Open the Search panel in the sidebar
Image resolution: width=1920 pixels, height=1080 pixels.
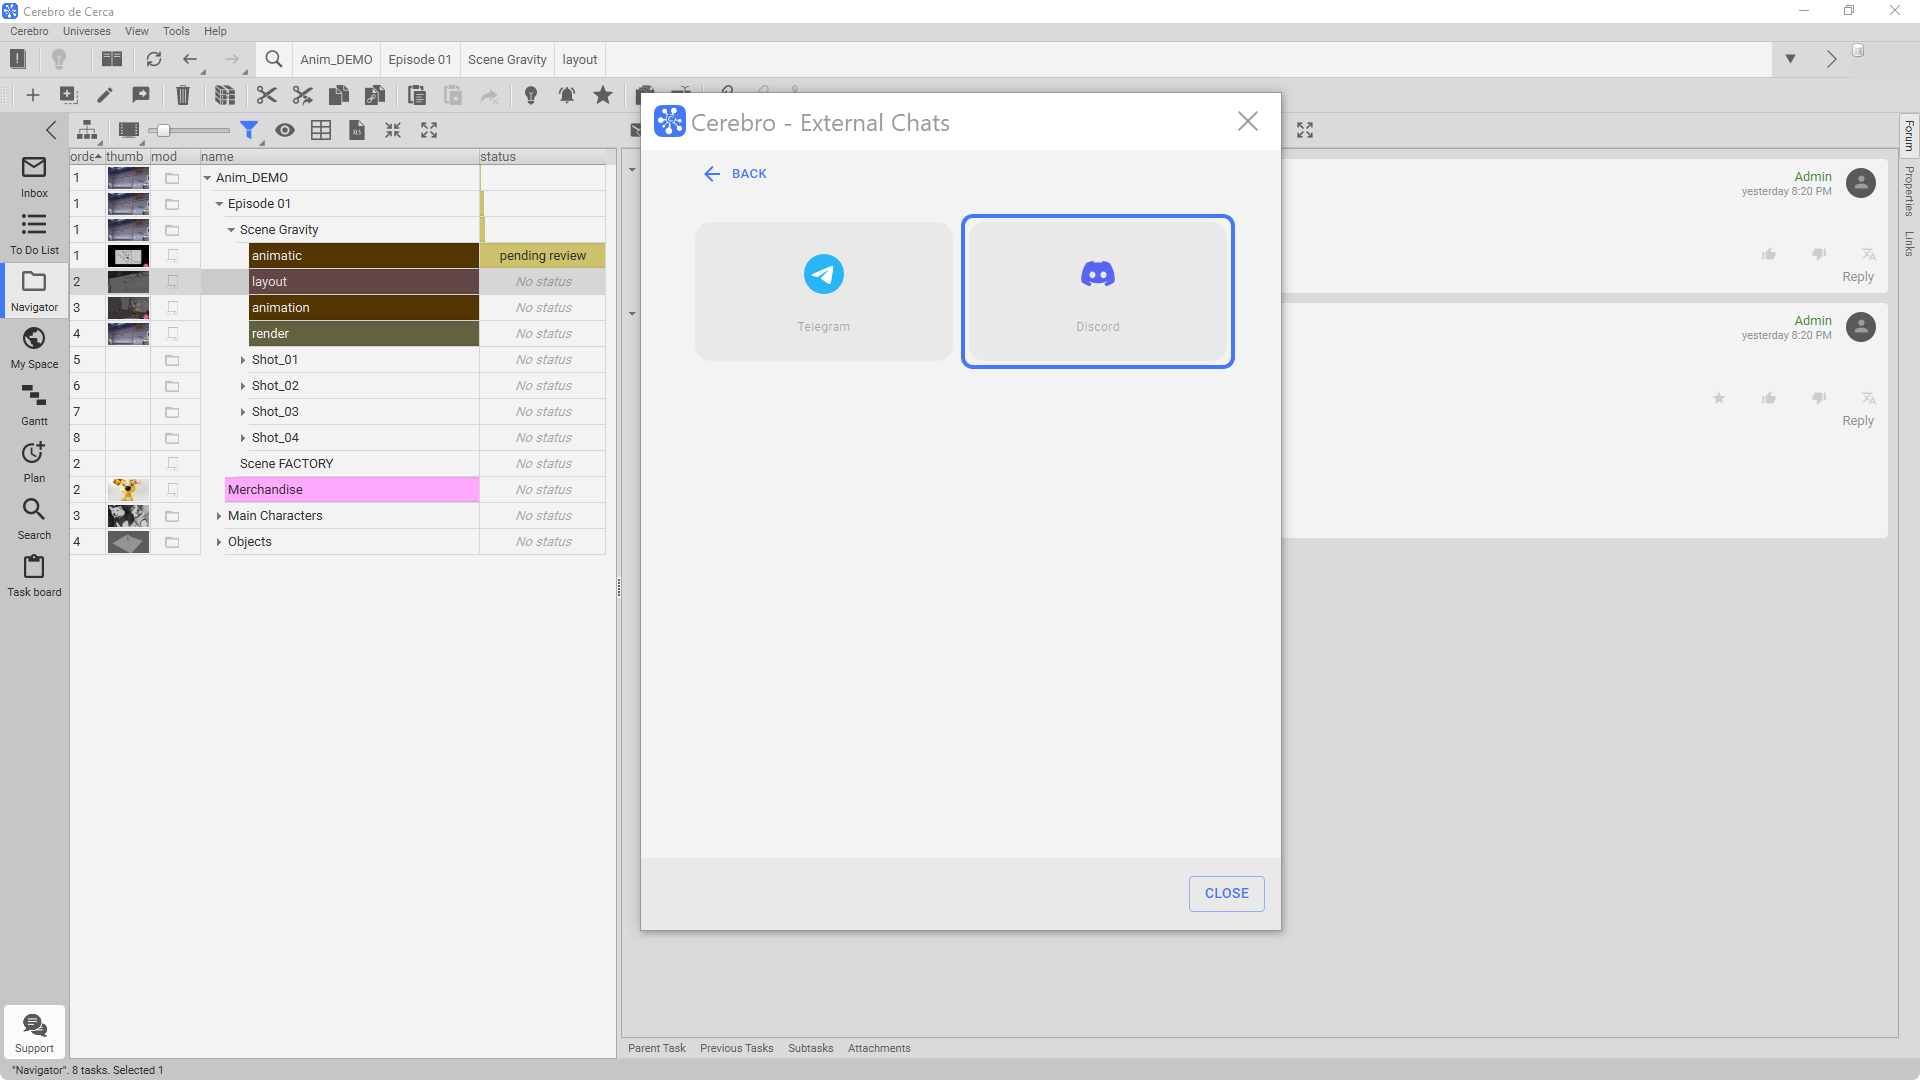pyautogui.click(x=34, y=519)
